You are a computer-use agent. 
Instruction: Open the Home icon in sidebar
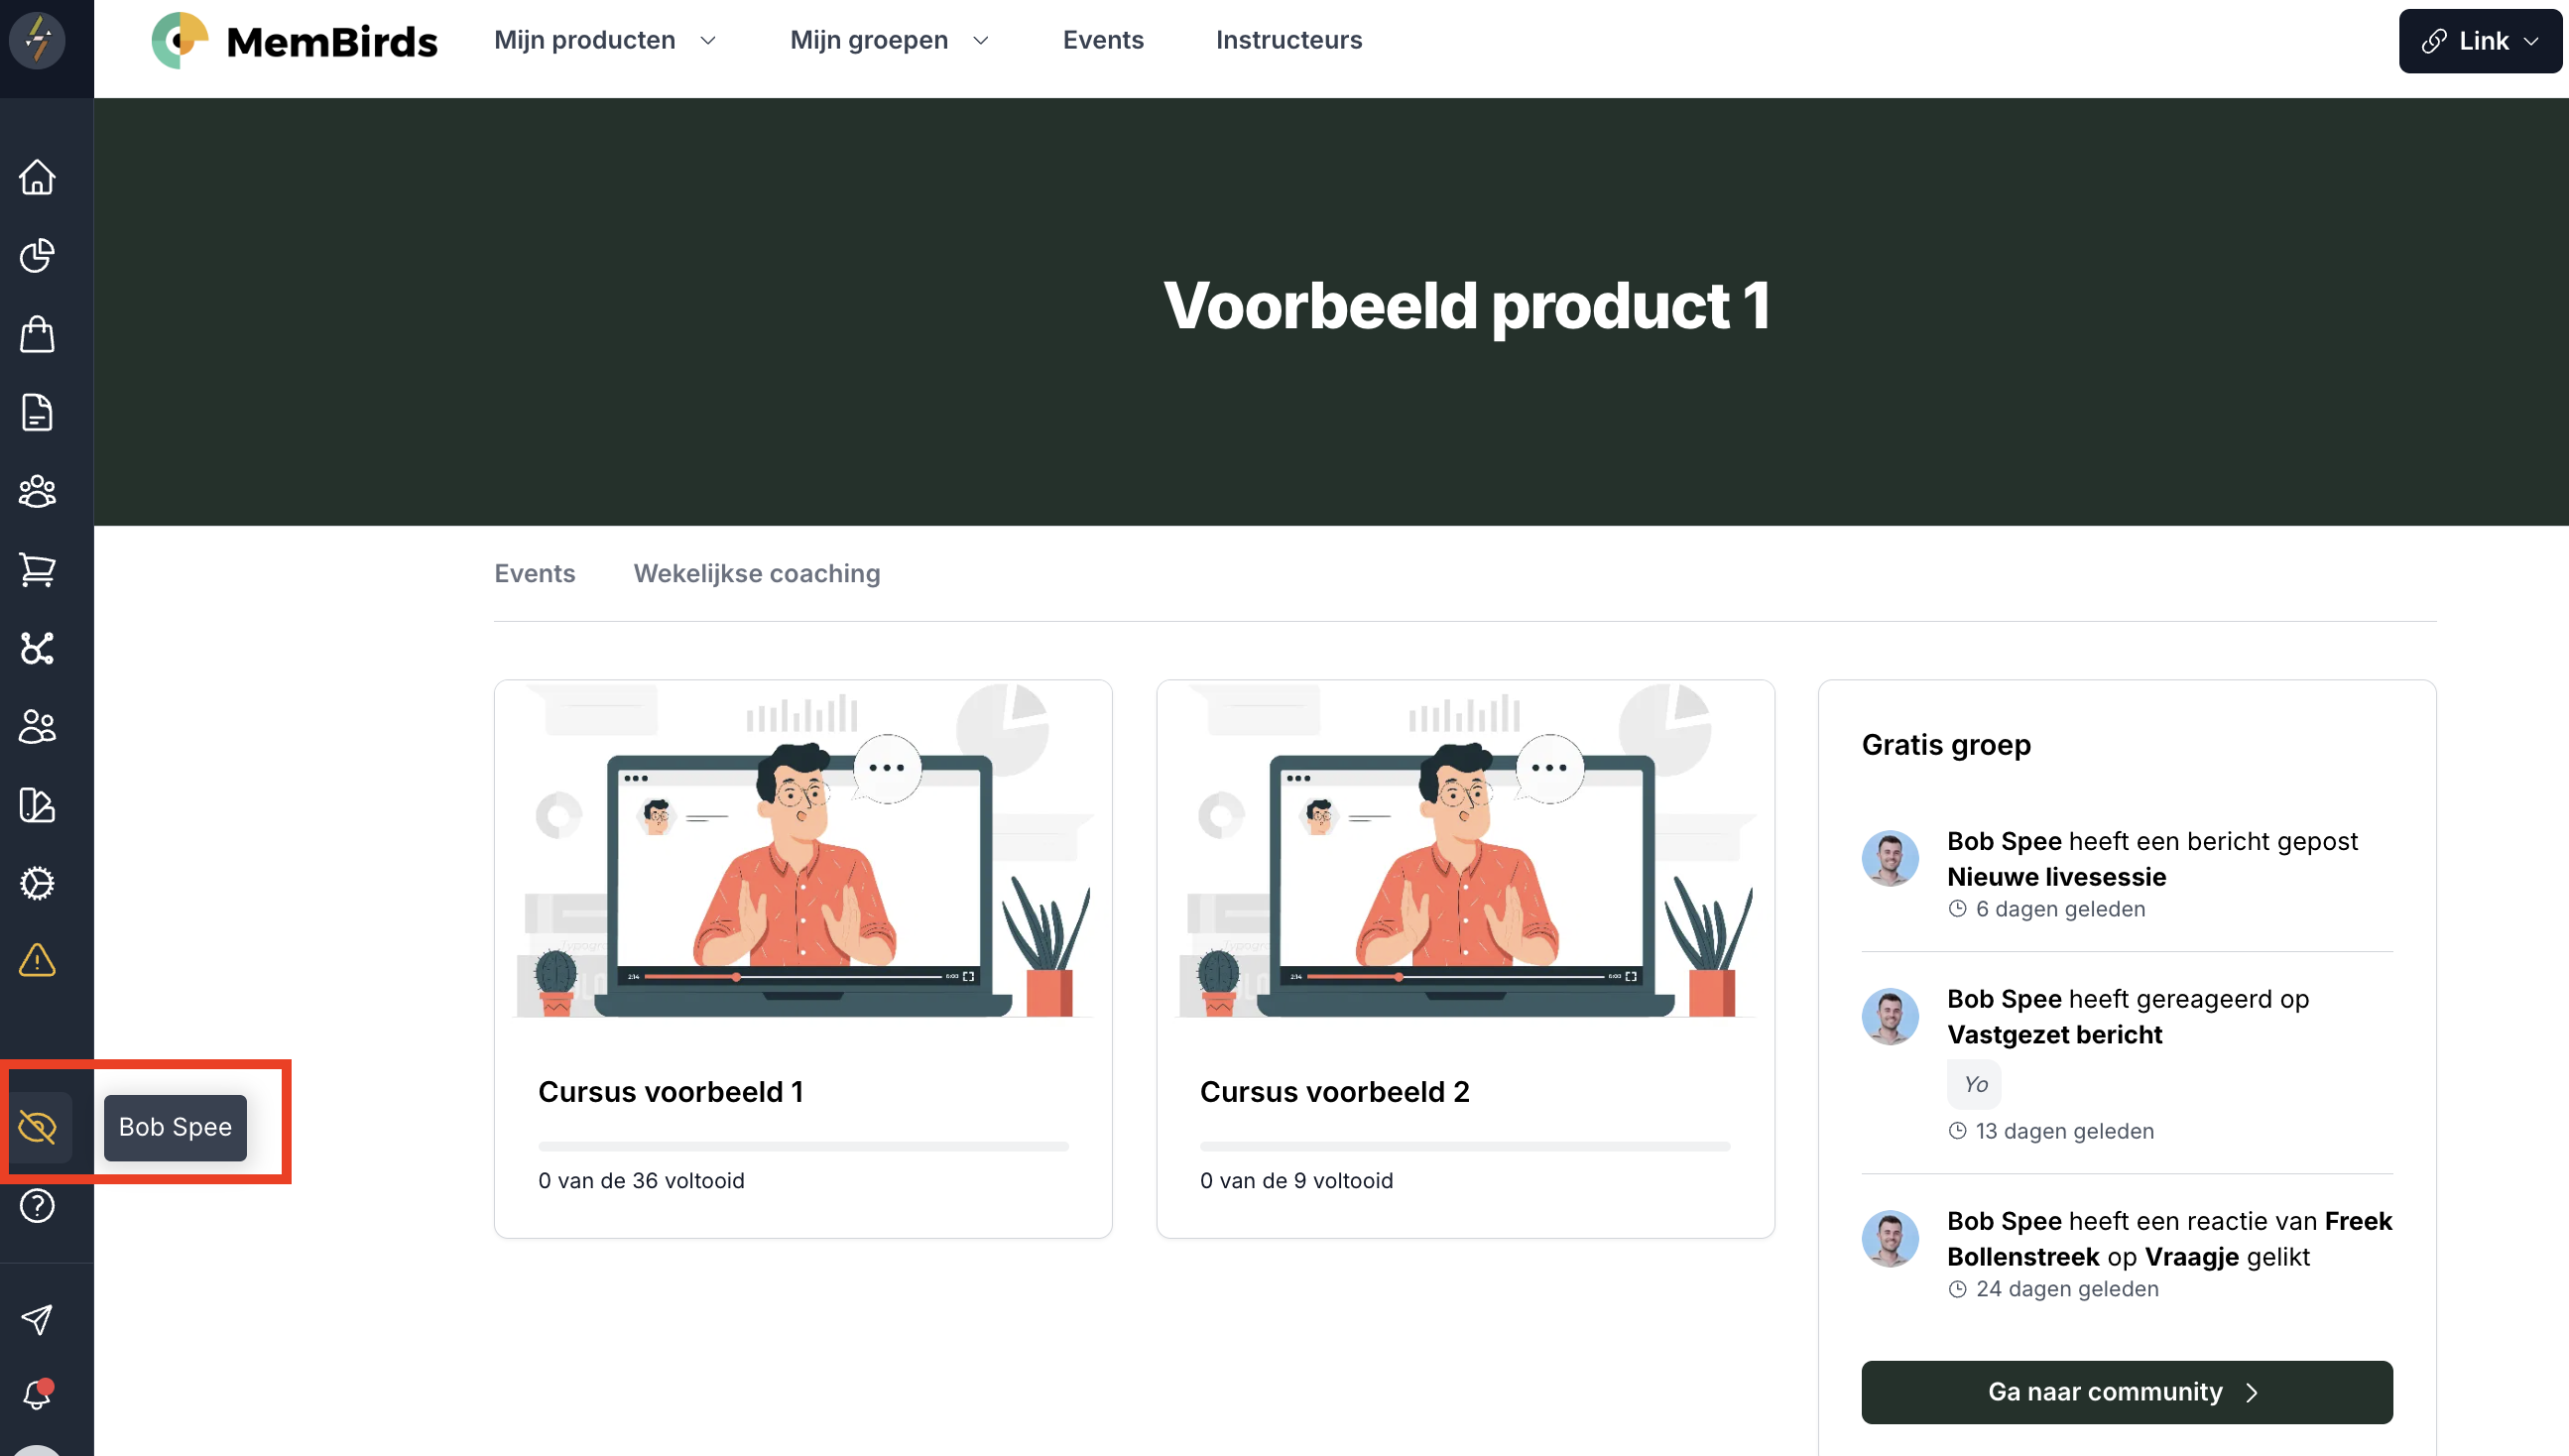tap(37, 177)
